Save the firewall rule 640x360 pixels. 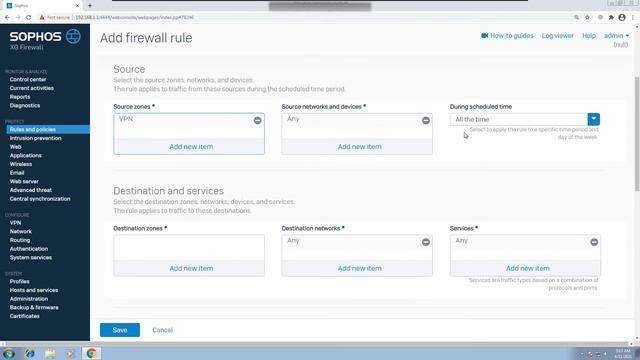click(120, 330)
